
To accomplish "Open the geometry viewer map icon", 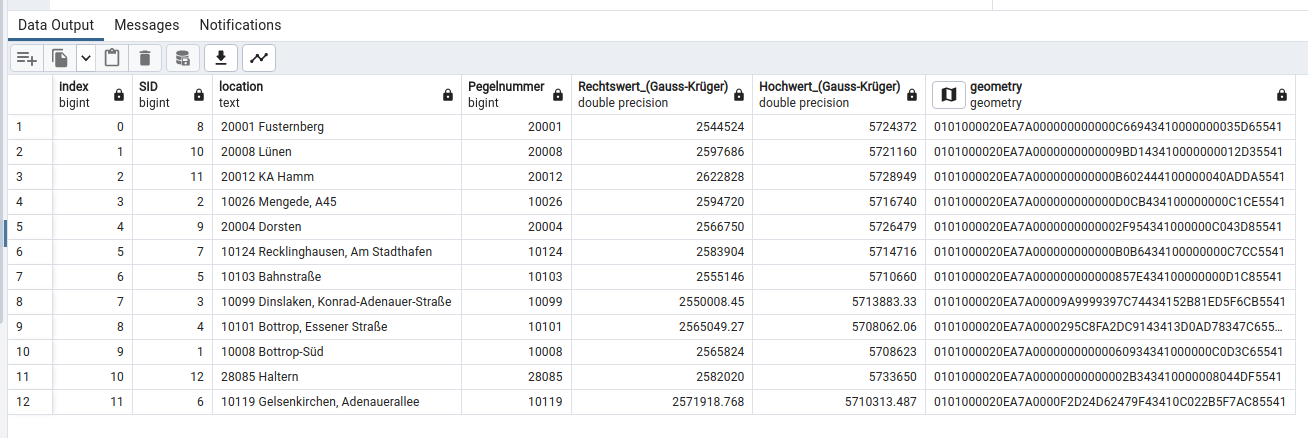I will 949,94.
